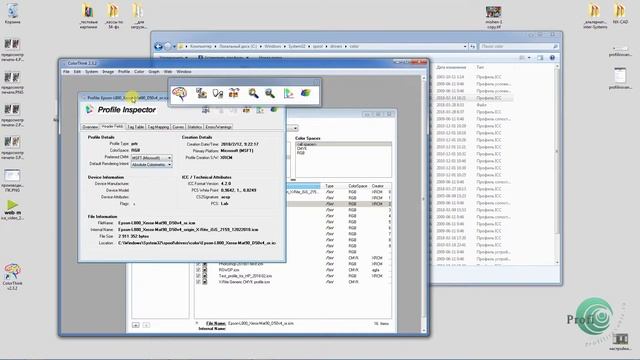This screenshot has height=360, width=640.
Task: Click the Explorer file list vertical scrollbar
Action: (557, 163)
